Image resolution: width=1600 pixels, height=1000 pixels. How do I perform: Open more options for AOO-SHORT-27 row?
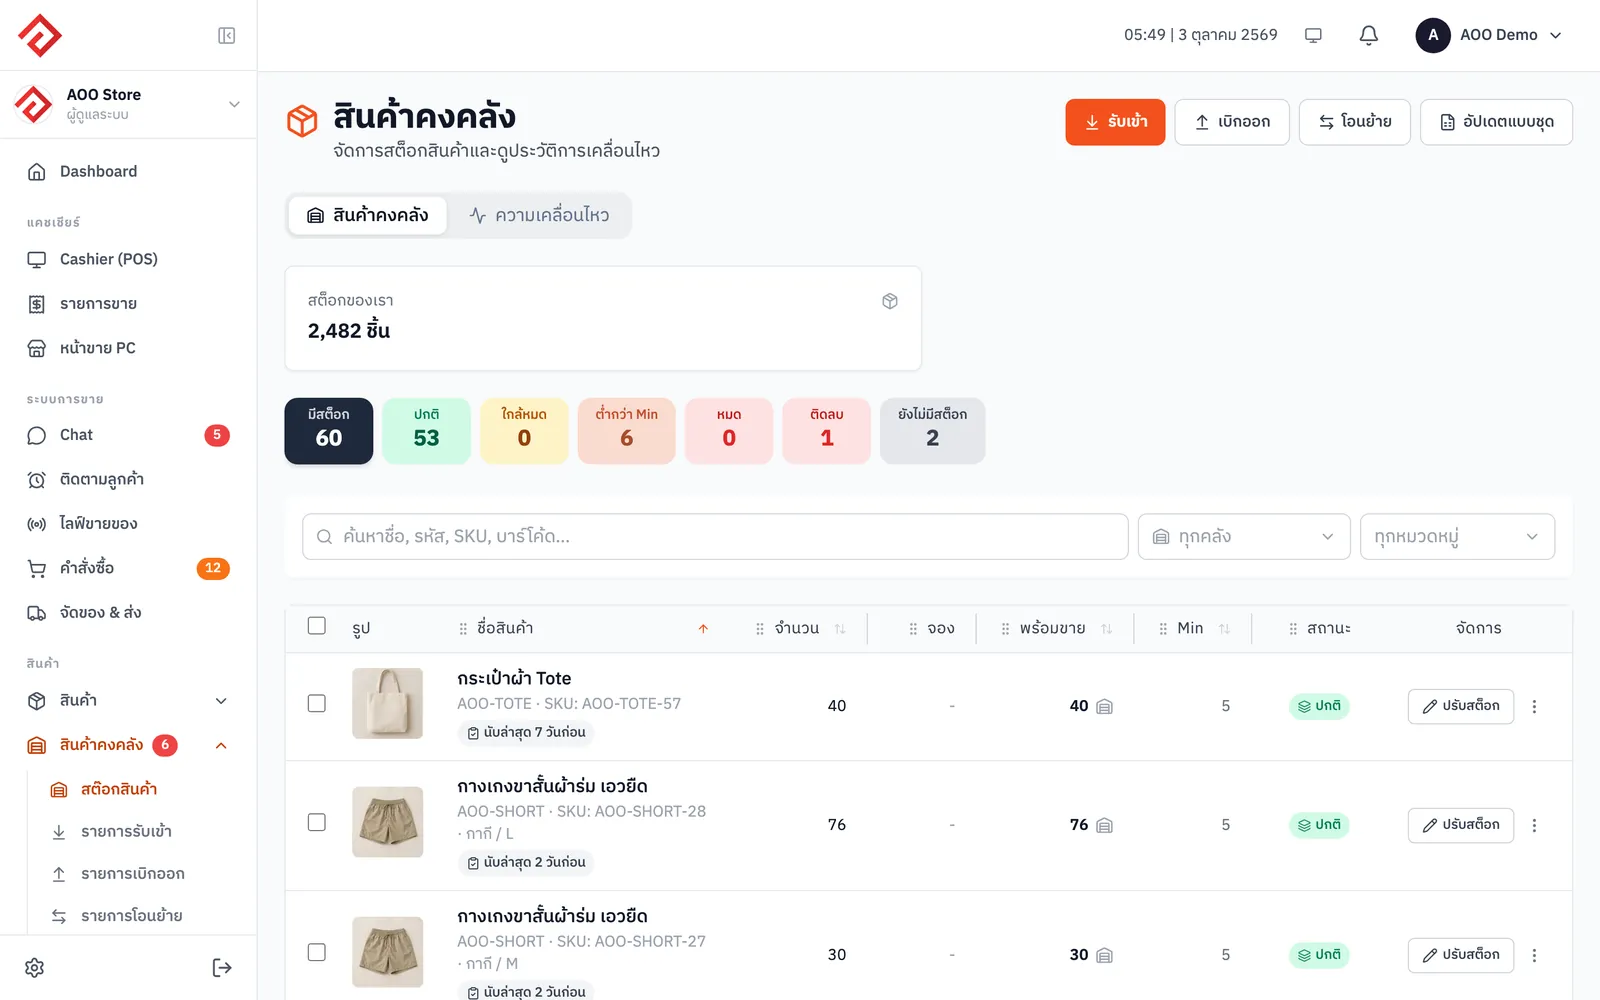(x=1534, y=955)
